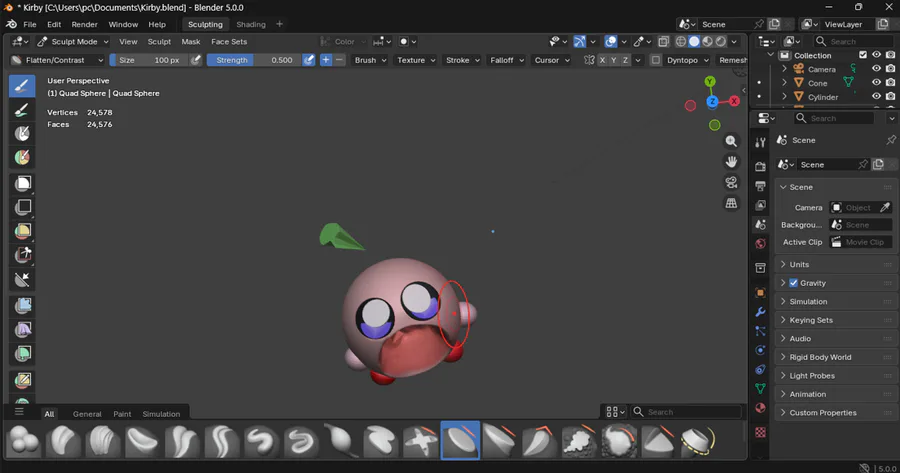Toggle Z axis symmetry button
This screenshot has width=900, height=473.
click(625, 60)
